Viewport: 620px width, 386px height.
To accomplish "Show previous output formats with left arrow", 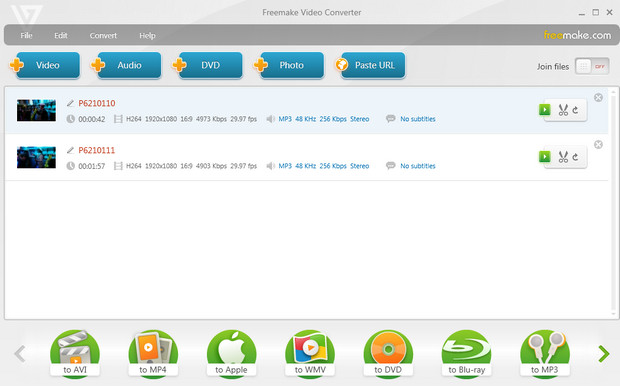I will 20,354.
